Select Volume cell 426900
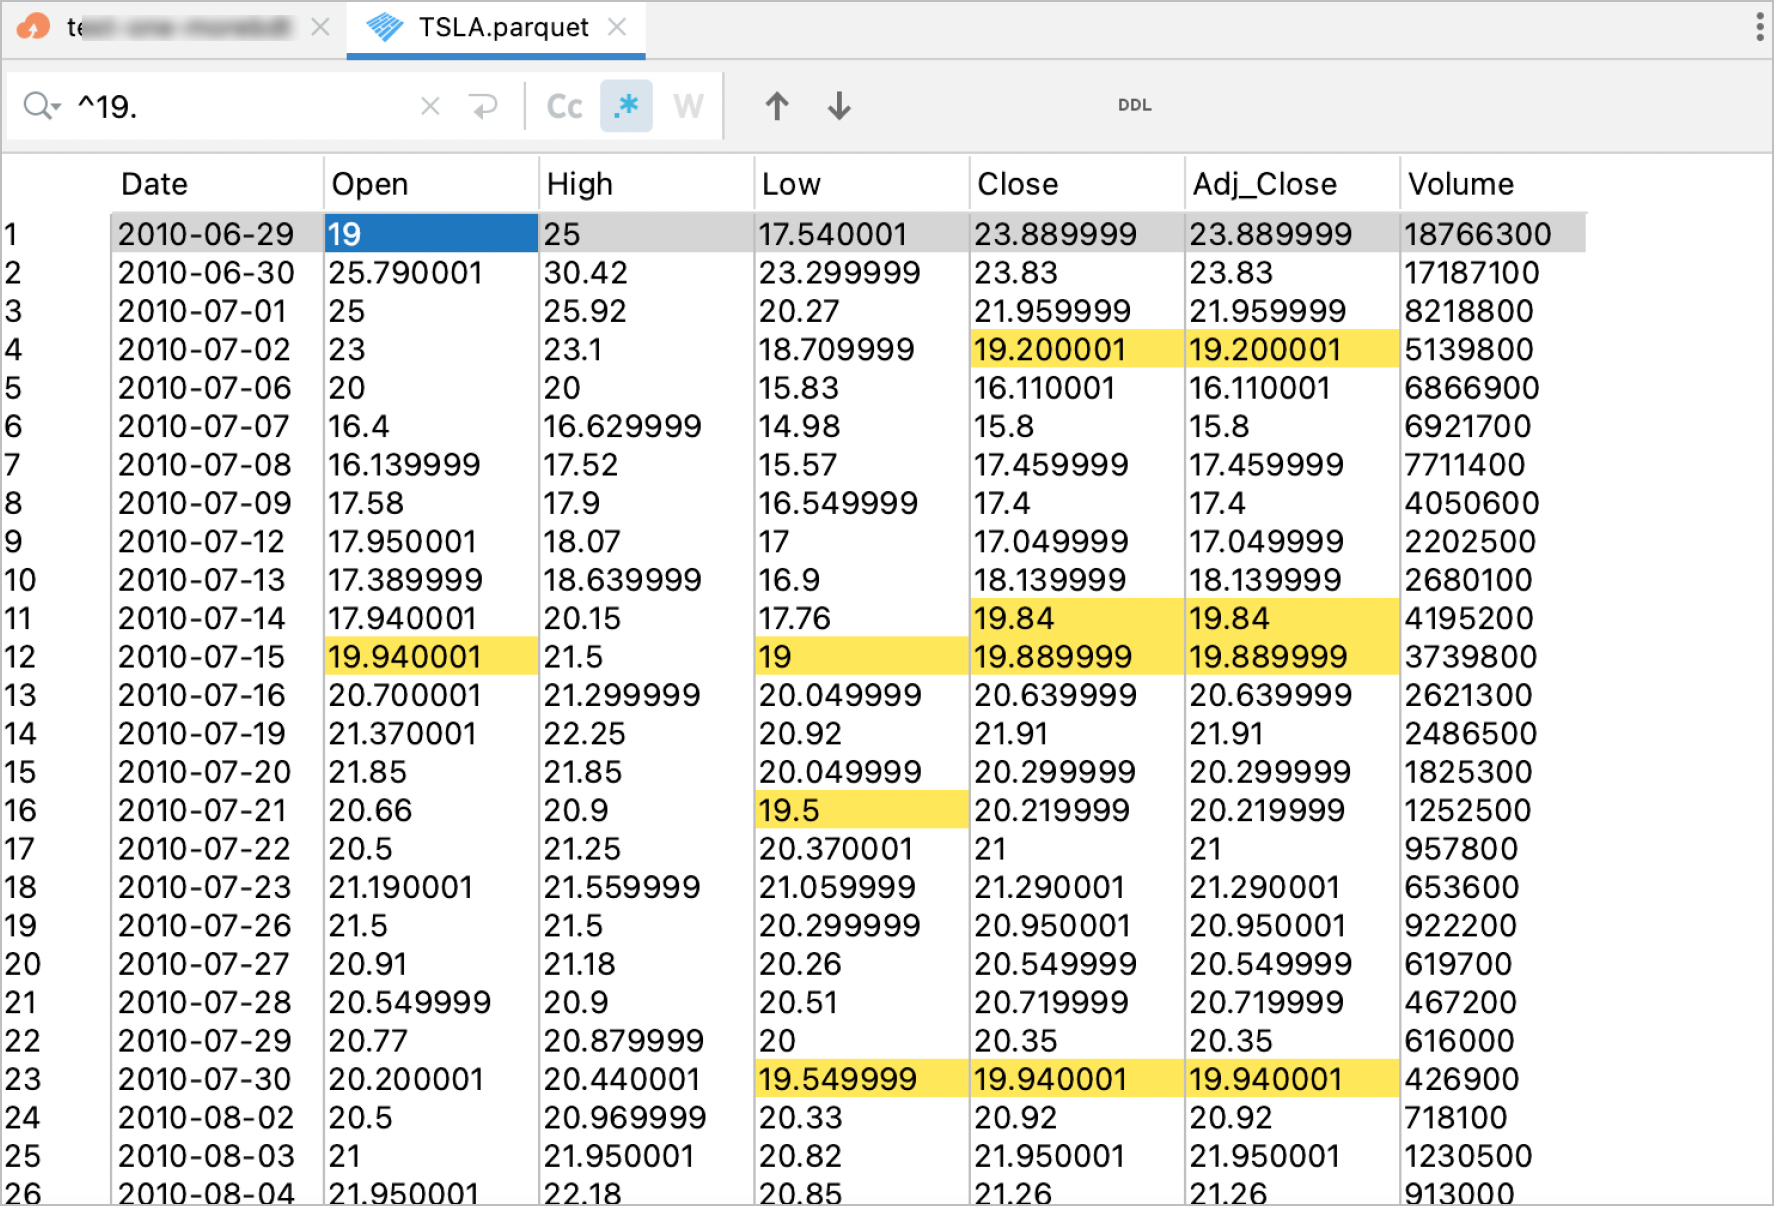Image resolution: width=1774 pixels, height=1206 pixels. coord(1493,1079)
